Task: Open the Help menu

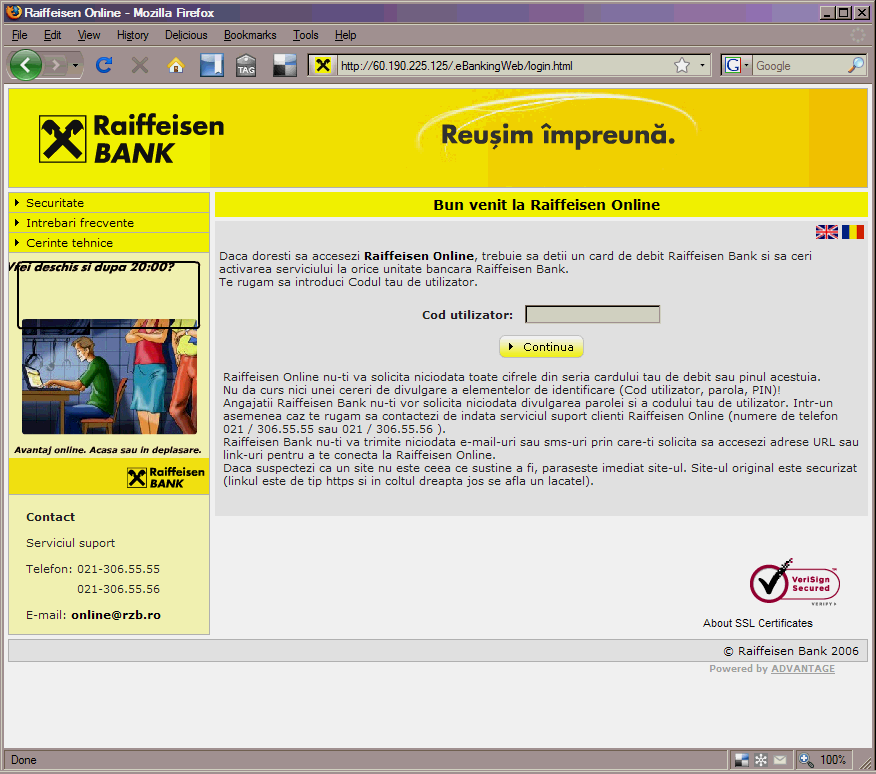Action: (x=345, y=35)
